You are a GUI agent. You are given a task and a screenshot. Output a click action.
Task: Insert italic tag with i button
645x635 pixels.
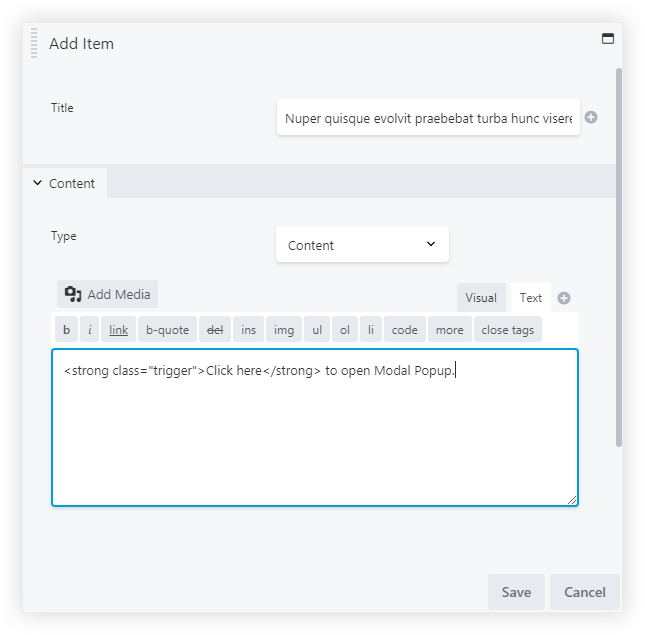point(90,330)
